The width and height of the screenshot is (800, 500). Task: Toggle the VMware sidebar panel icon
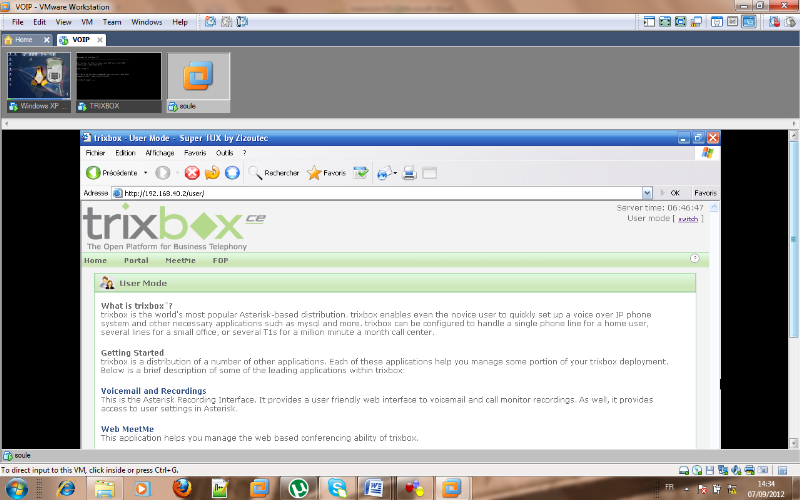(x=649, y=21)
